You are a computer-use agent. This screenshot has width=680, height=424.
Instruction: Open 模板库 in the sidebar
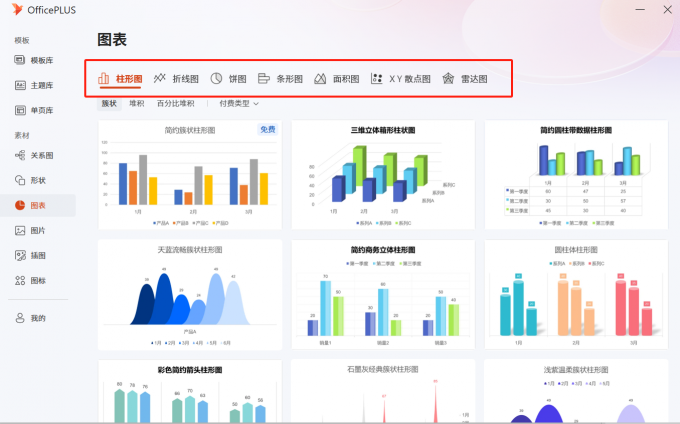34,60
